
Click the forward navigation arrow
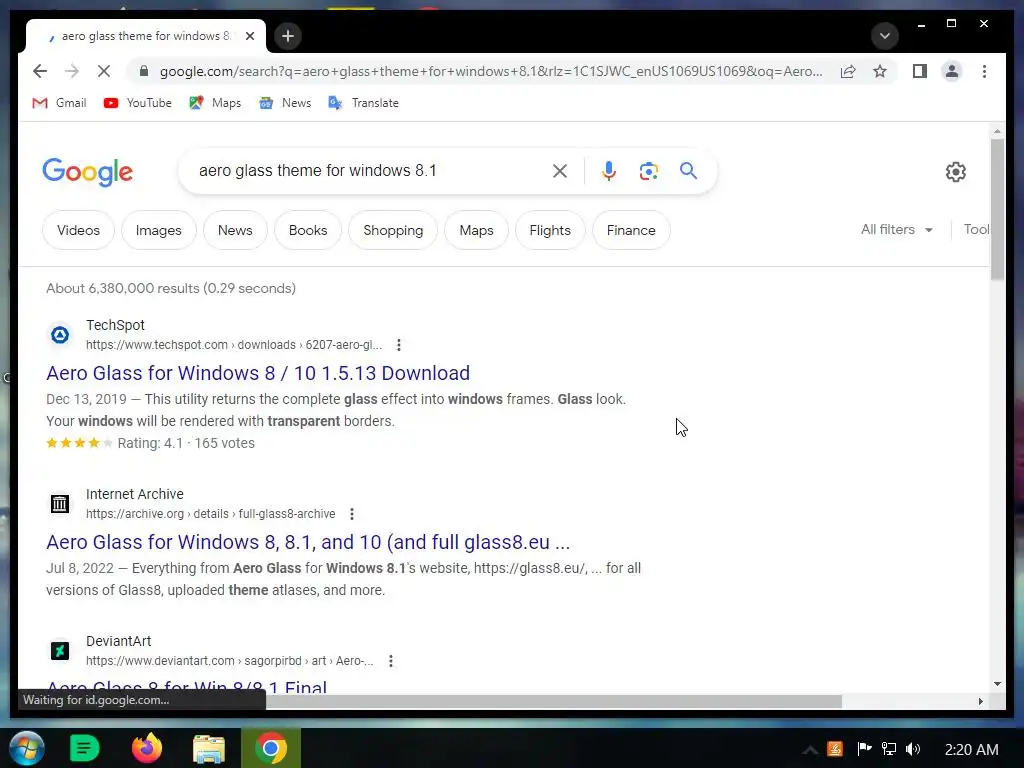pyautogui.click(x=72, y=71)
